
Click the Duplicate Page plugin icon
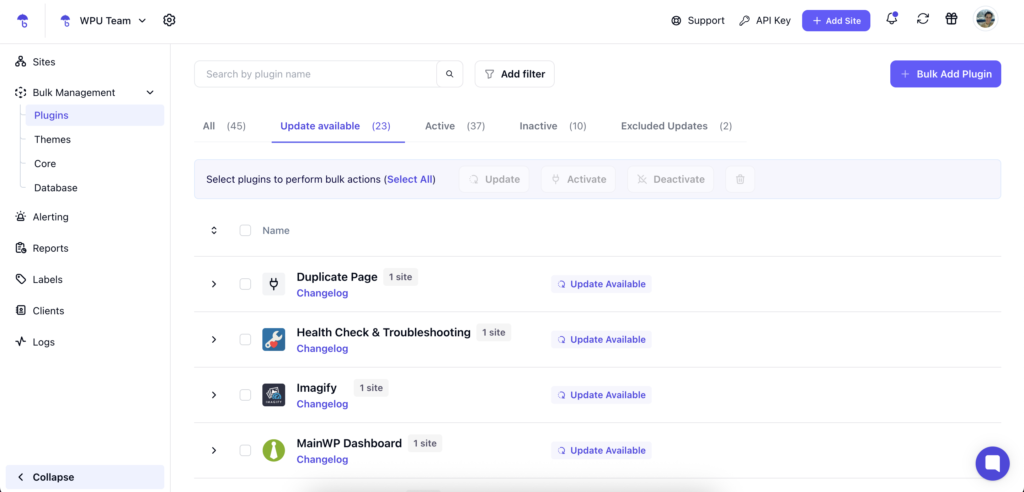(x=274, y=284)
